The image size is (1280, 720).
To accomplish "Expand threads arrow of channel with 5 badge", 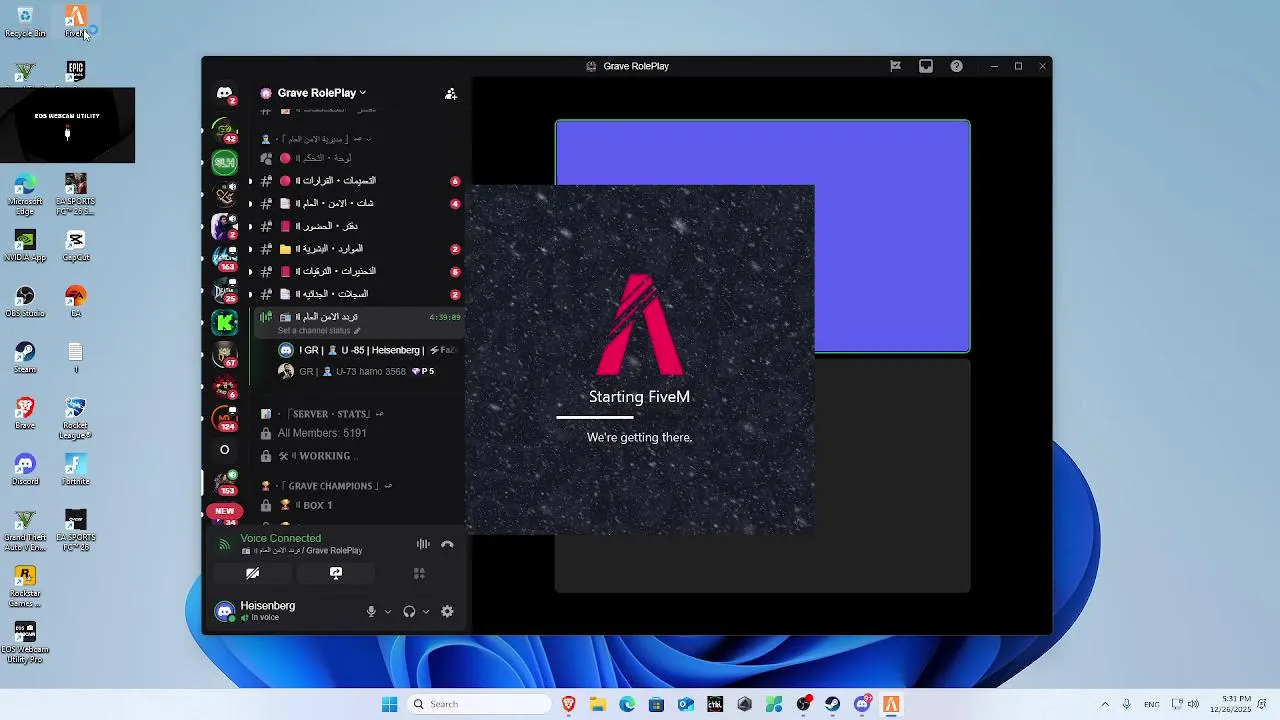I will point(250,271).
